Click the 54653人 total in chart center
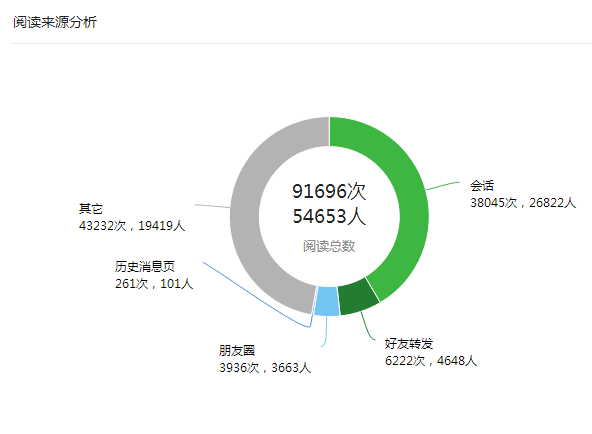The image size is (592, 434). [329, 216]
